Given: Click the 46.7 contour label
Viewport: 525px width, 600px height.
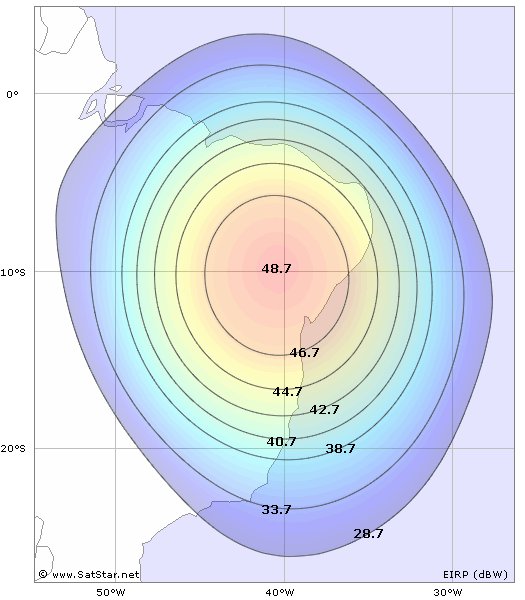Looking at the screenshot, I should (x=304, y=352).
